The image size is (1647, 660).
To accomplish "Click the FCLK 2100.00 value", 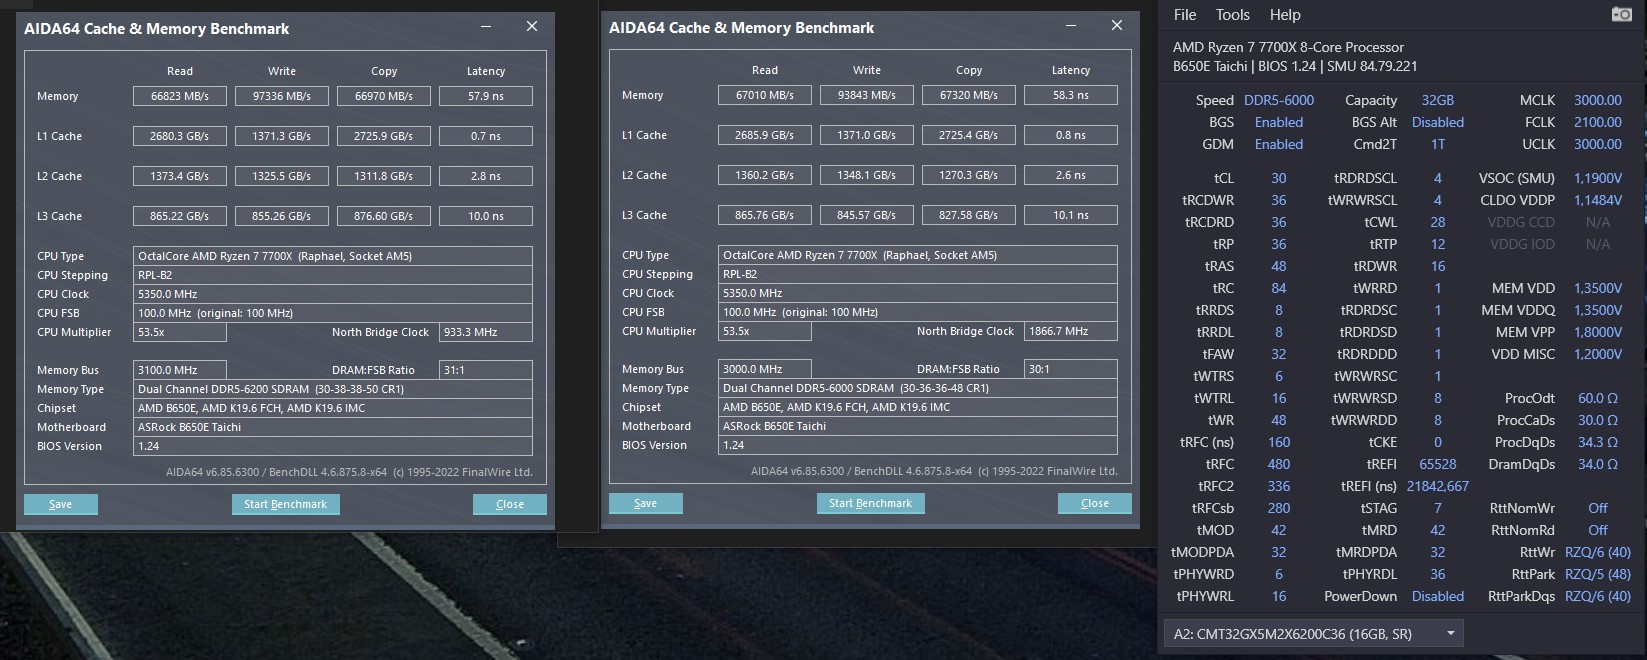I will click(1598, 122).
